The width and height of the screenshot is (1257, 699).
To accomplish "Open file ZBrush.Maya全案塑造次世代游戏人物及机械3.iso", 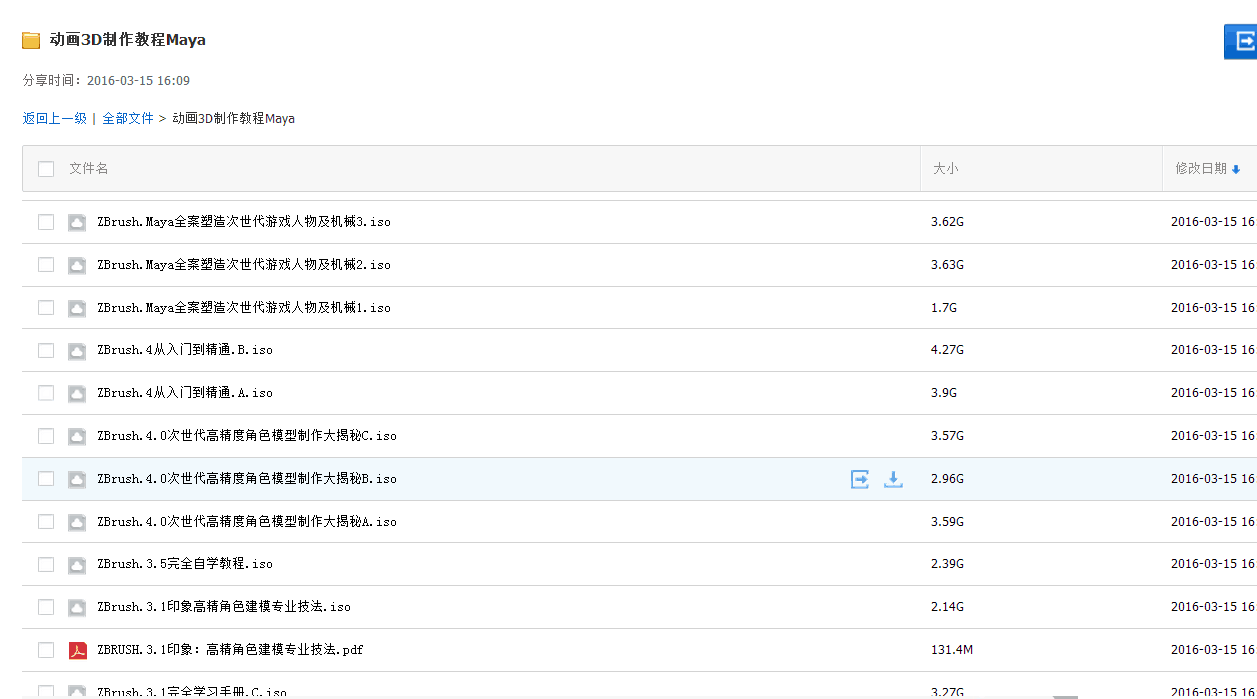I will (244, 222).
